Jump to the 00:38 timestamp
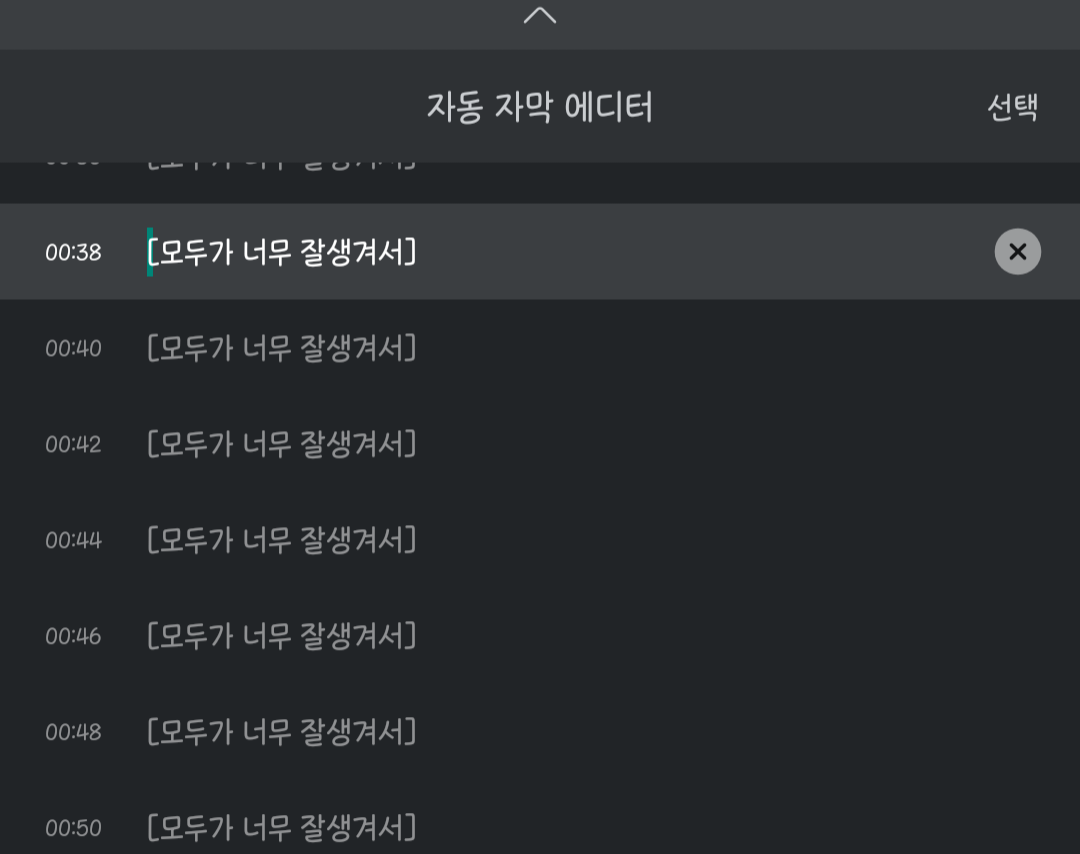Viewport: 1080px width, 854px height. (73, 253)
